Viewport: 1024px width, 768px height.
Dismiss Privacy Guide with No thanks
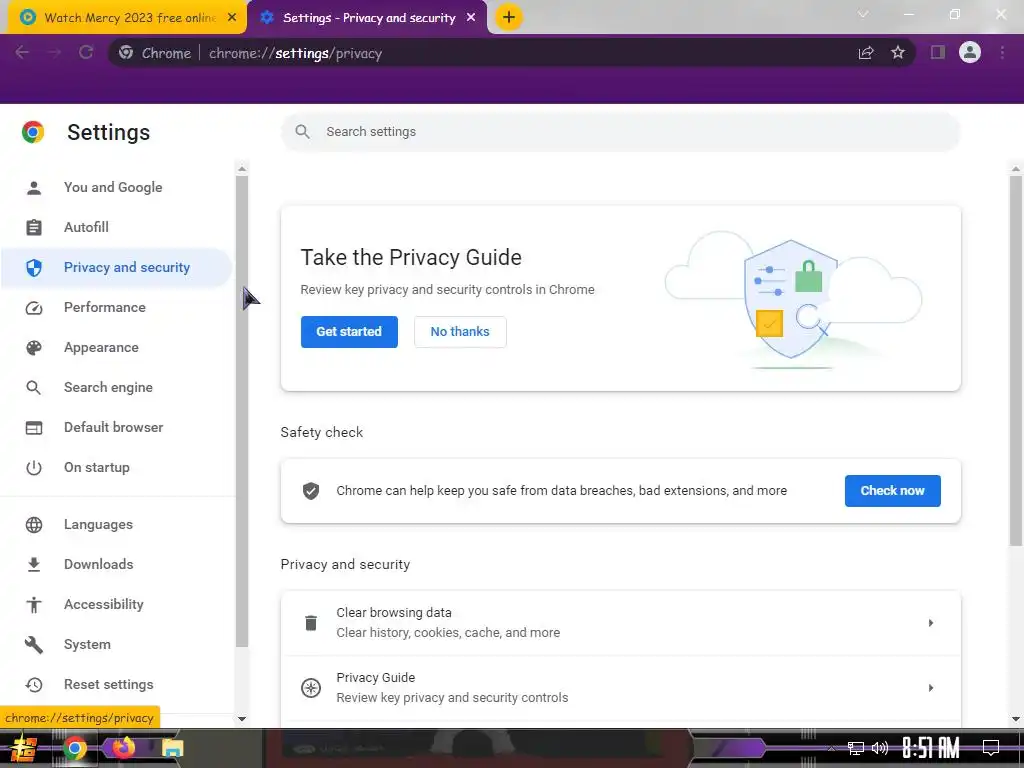pyautogui.click(x=460, y=332)
